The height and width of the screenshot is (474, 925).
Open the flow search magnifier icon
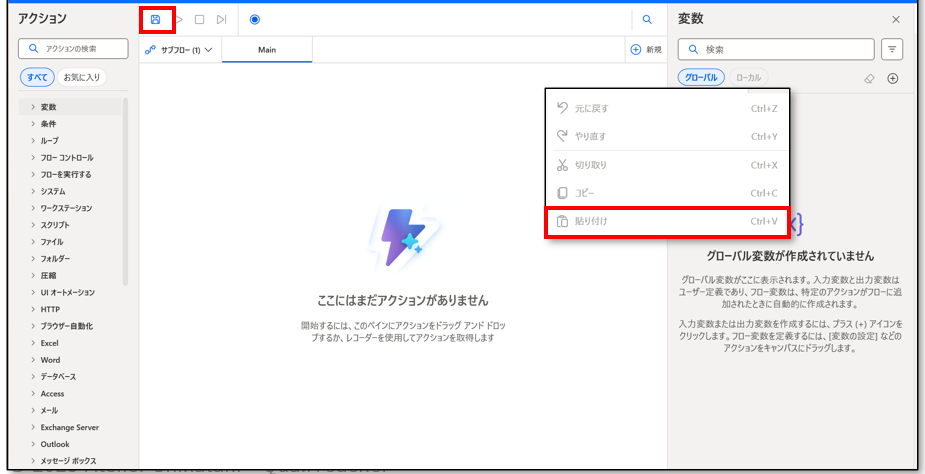coord(647,19)
